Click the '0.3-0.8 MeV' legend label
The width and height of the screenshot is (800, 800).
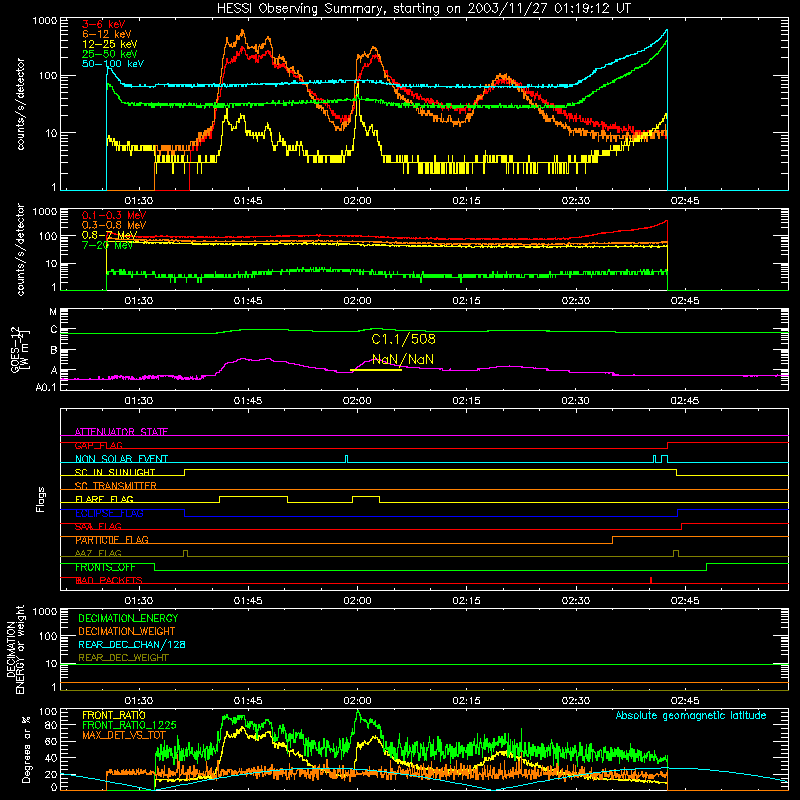pyautogui.click(x=114, y=225)
